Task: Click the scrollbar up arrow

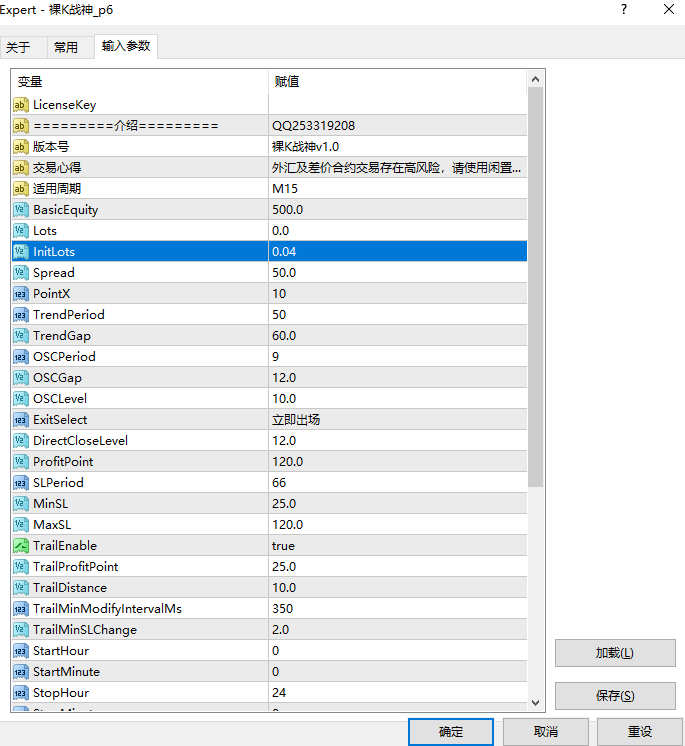Action: point(536,79)
